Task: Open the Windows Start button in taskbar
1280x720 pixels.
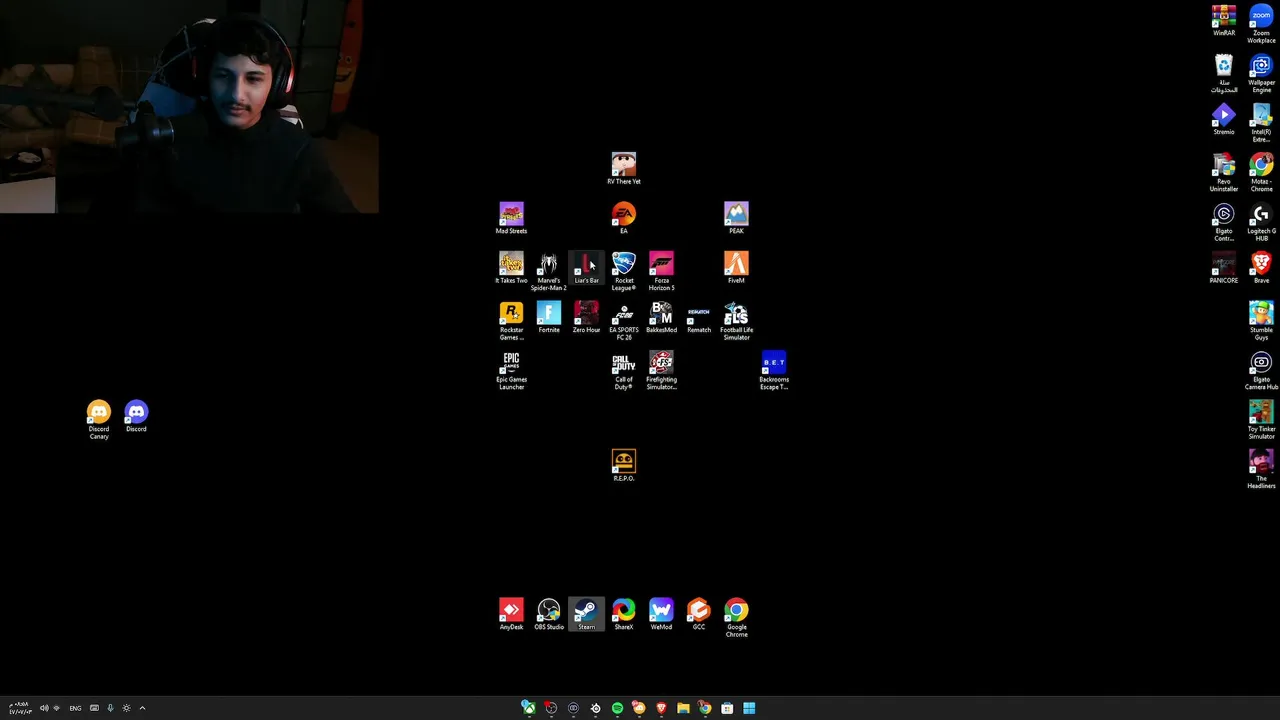Action: (749, 708)
